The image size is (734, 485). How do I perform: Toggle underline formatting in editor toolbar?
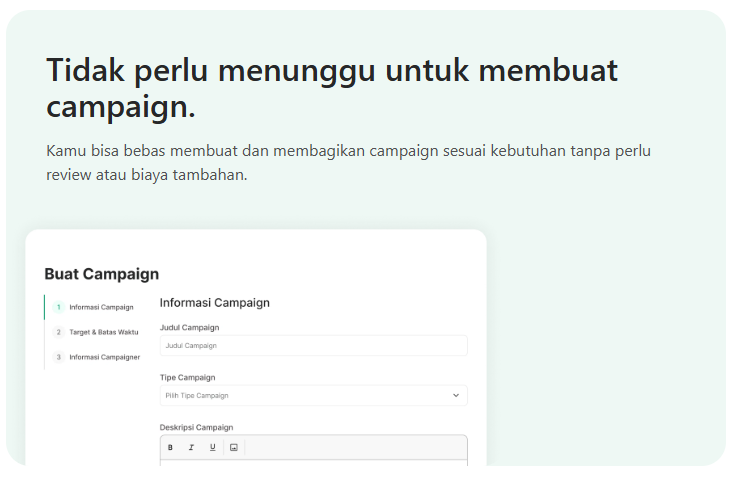pos(213,448)
